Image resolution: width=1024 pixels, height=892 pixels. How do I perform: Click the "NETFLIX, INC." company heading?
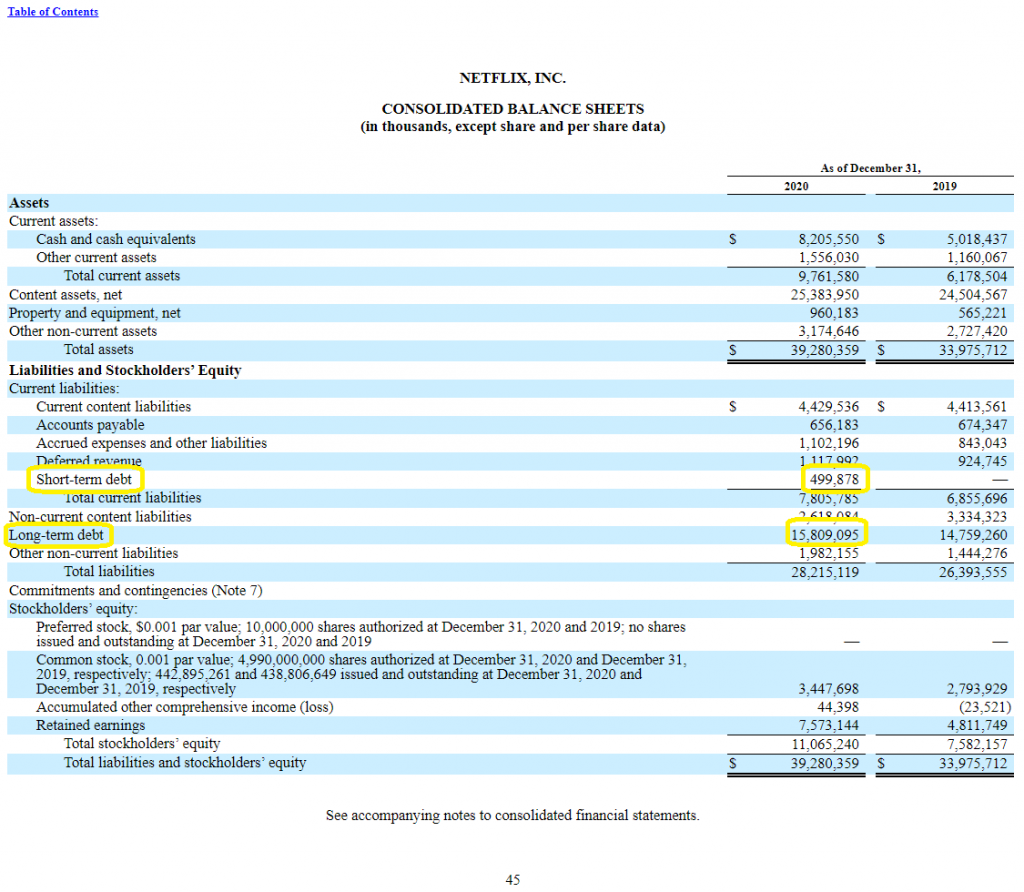[513, 78]
